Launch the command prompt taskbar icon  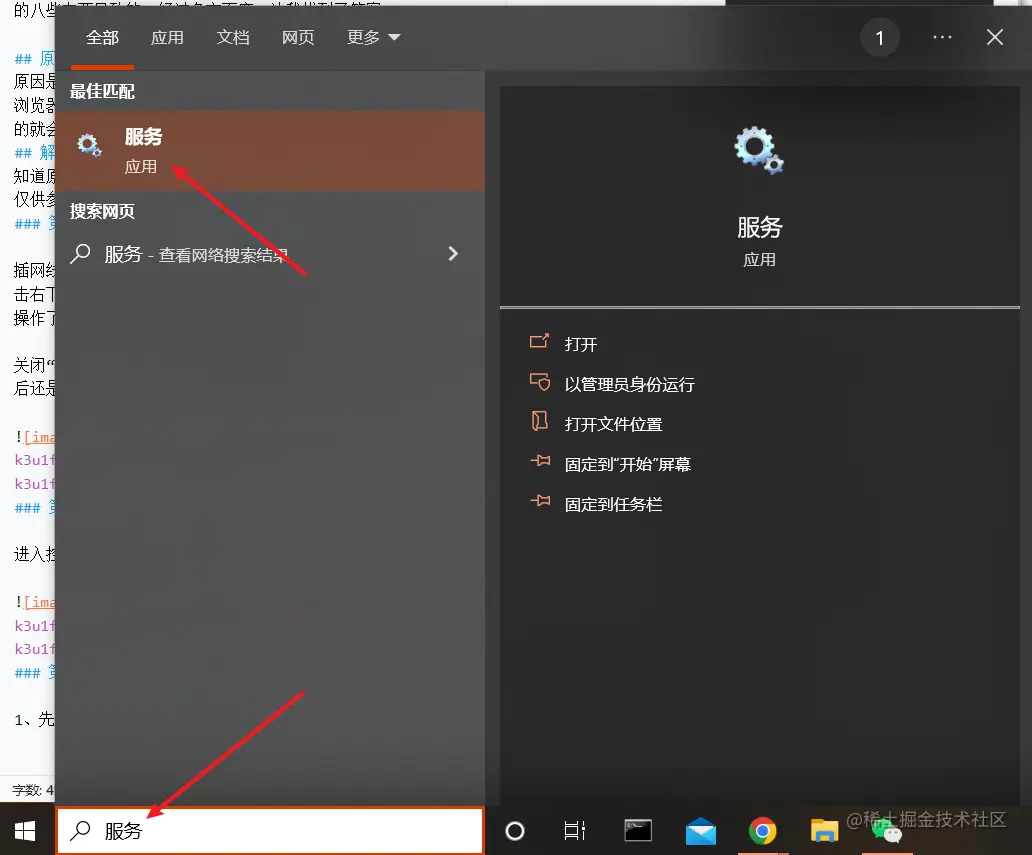coord(638,831)
